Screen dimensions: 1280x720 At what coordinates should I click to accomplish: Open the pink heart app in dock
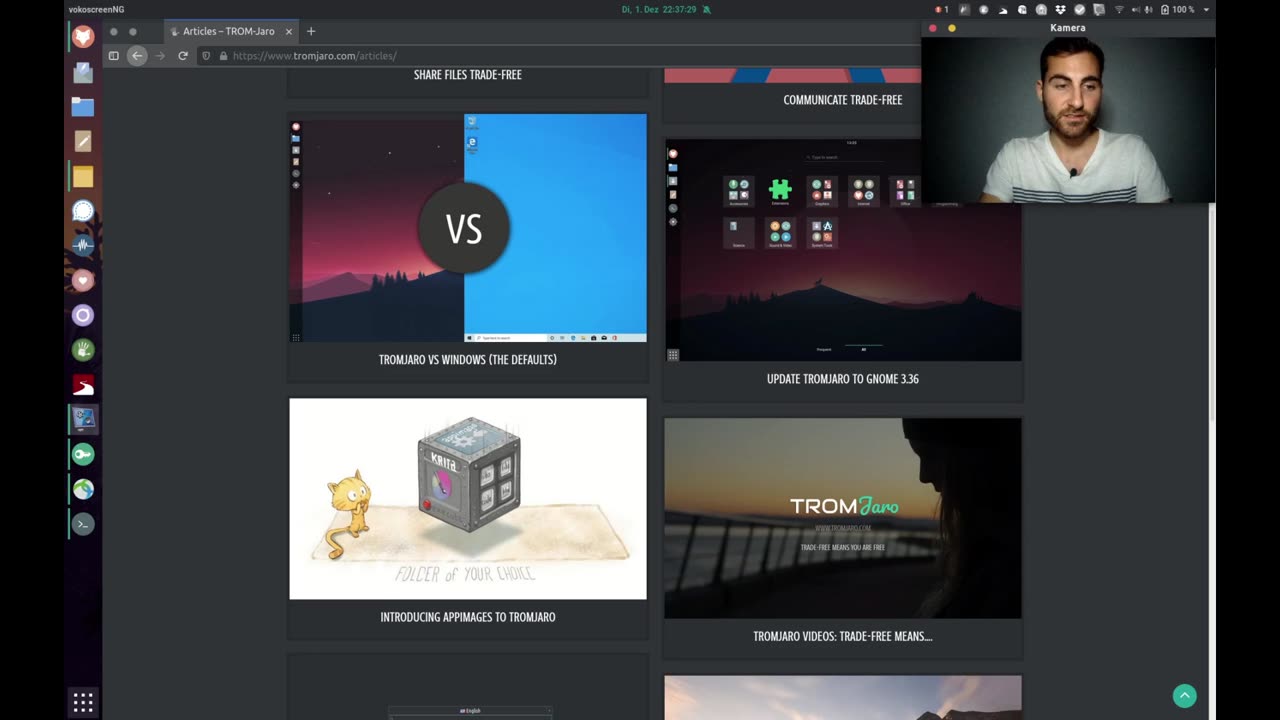pos(83,280)
